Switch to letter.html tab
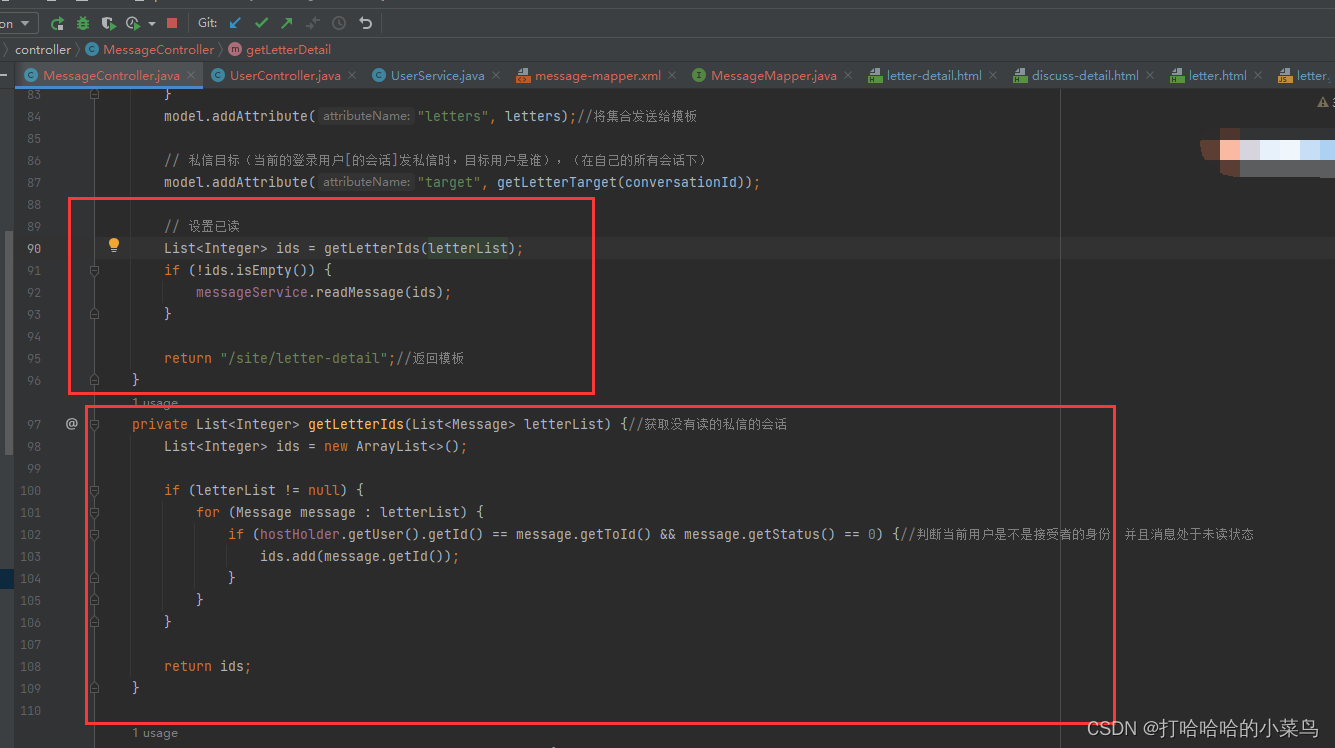 click(x=1217, y=75)
